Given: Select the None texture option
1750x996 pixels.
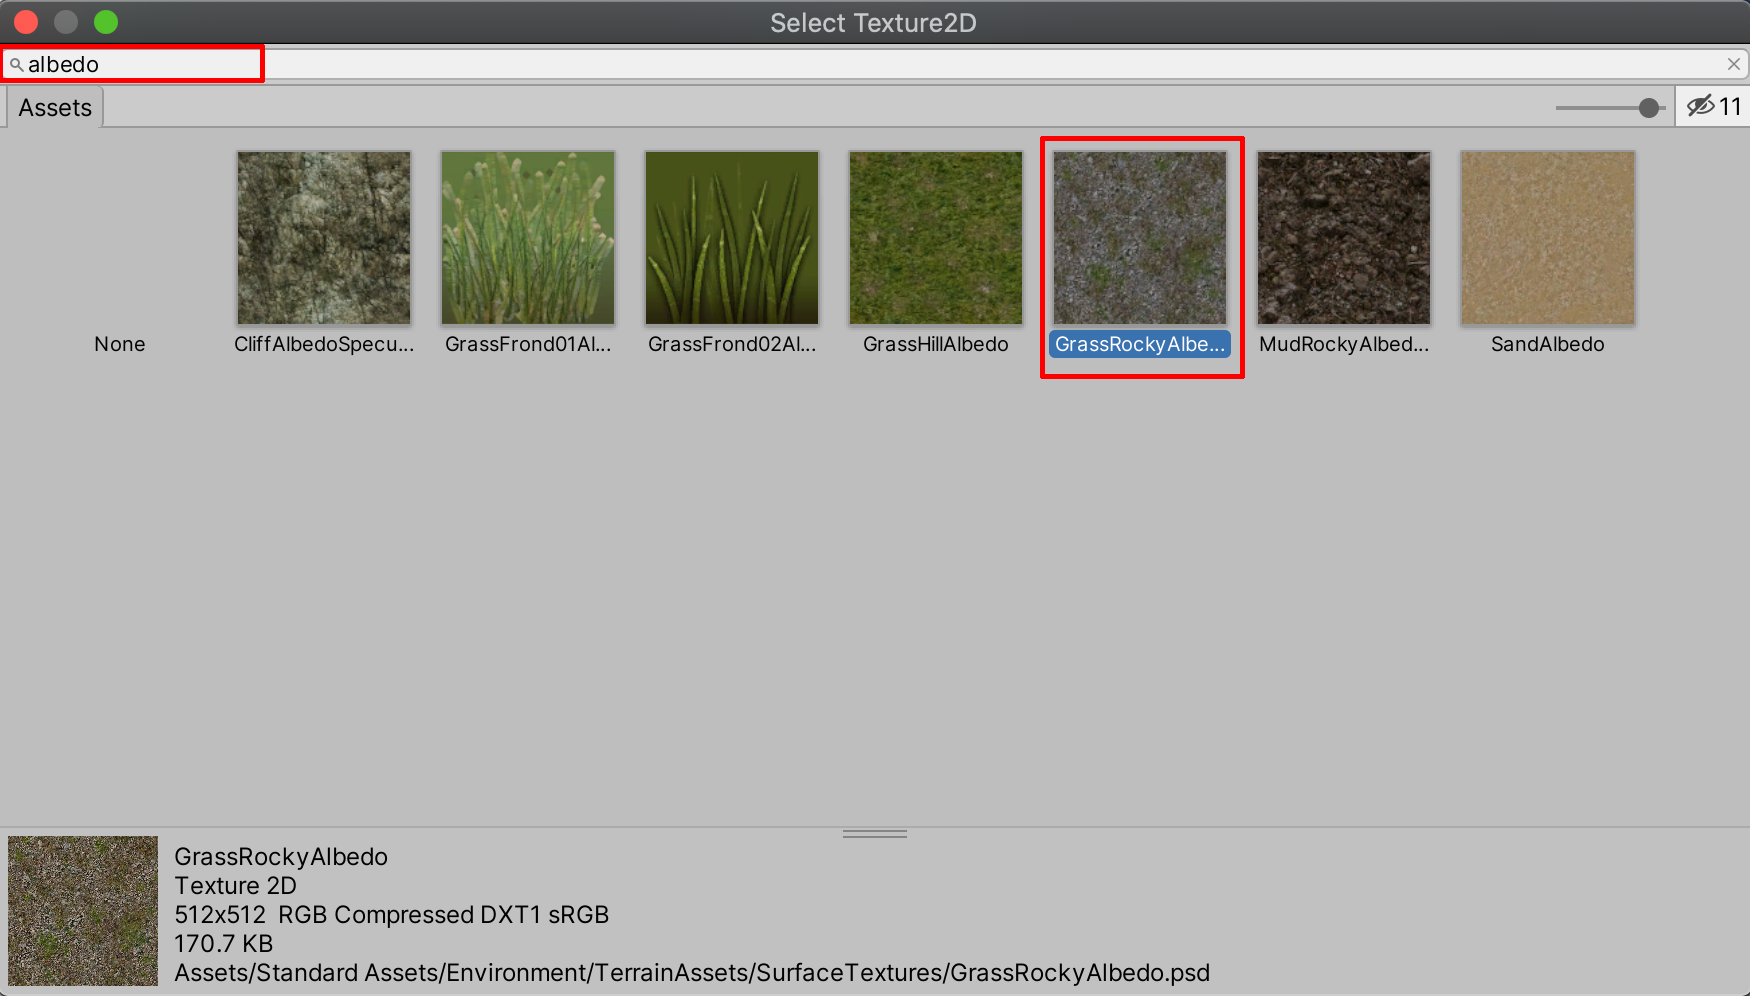Looking at the screenshot, I should (120, 344).
